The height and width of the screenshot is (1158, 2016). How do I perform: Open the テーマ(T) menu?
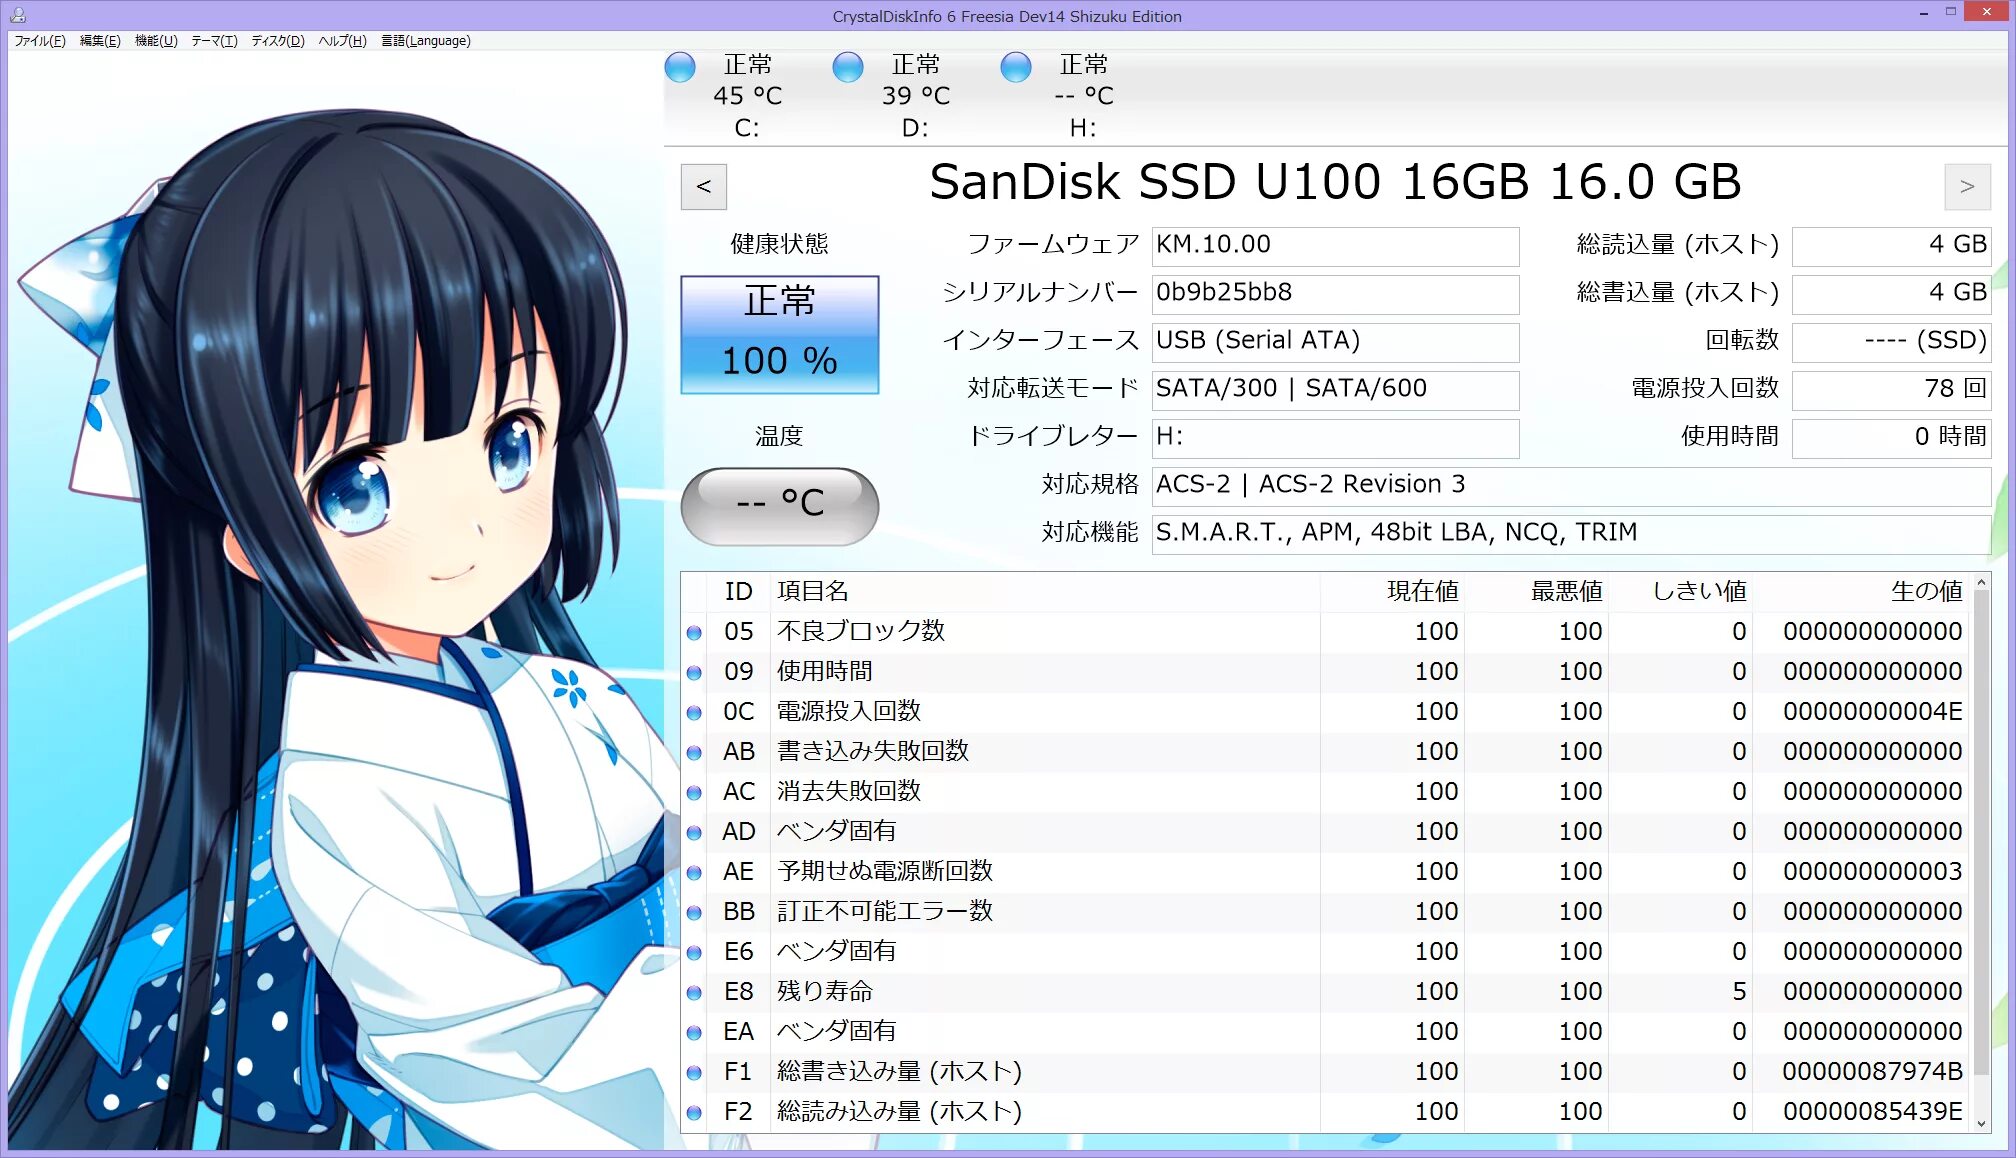[x=214, y=41]
